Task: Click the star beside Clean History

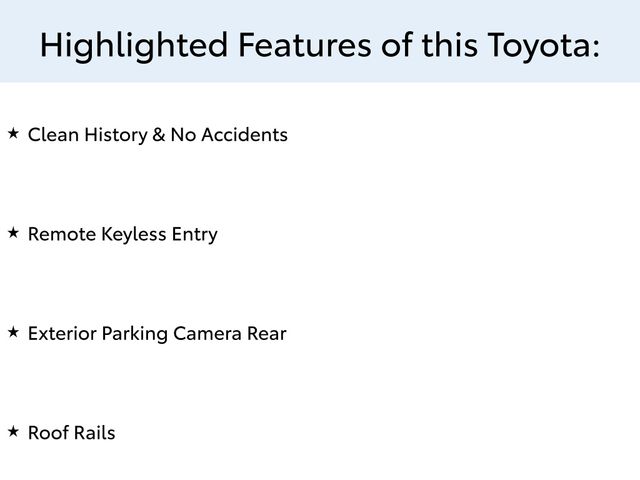Action: click(x=13, y=132)
